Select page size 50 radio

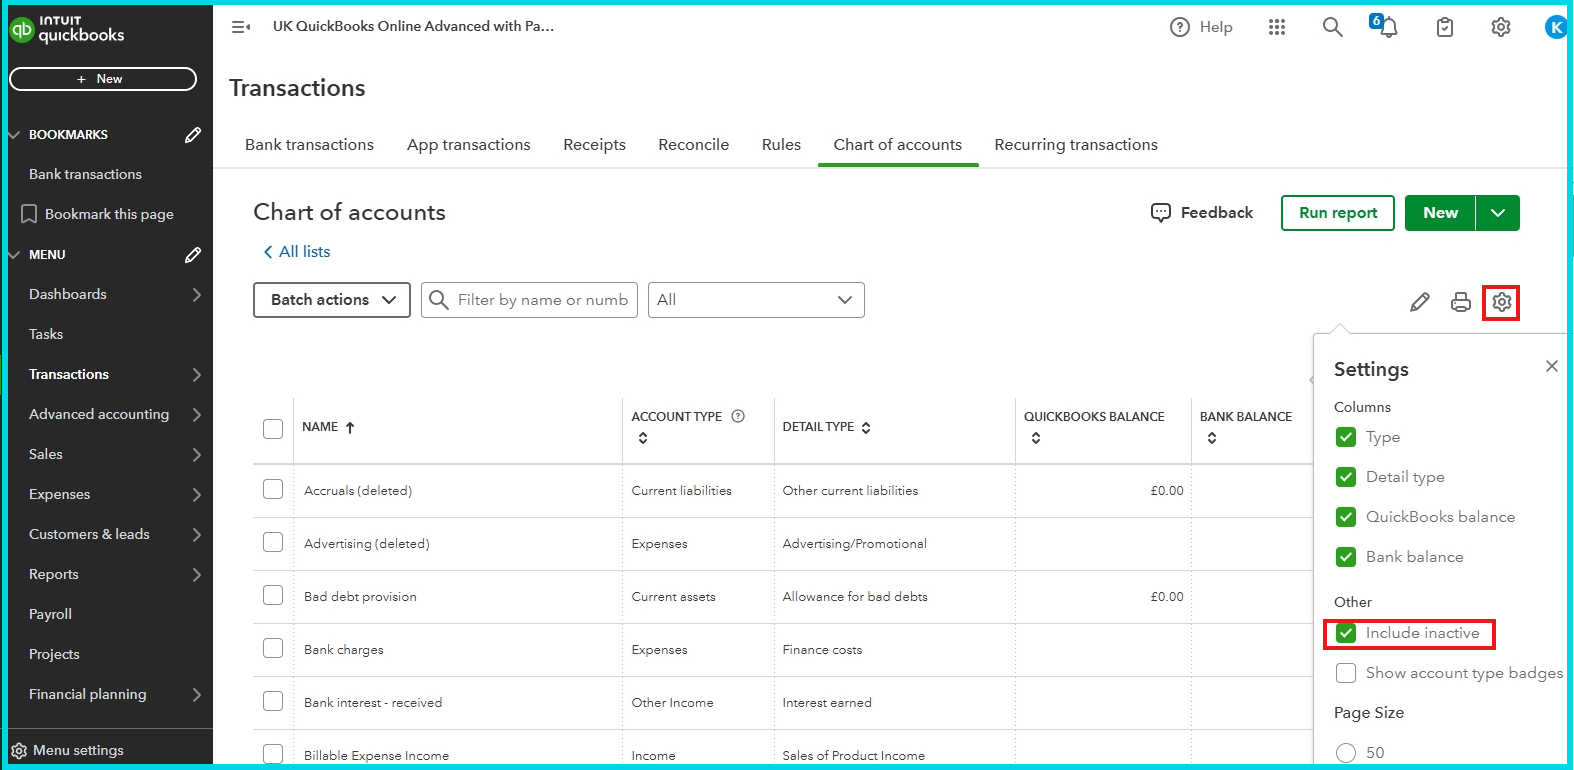click(x=1346, y=753)
